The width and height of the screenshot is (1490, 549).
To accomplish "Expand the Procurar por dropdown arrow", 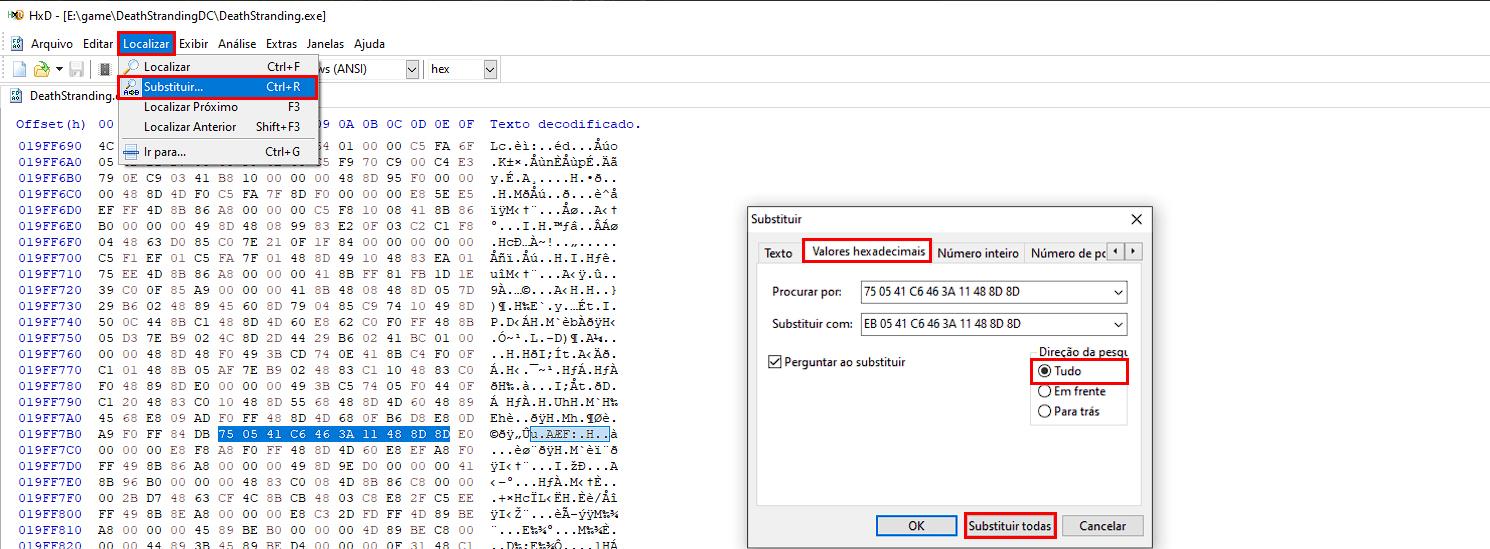I will pyautogui.click(x=1117, y=293).
